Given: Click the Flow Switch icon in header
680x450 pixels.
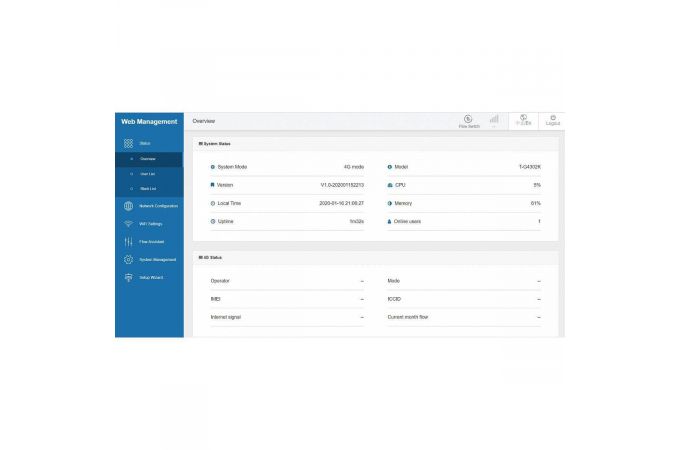Looking at the screenshot, I should tap(468, 119).
